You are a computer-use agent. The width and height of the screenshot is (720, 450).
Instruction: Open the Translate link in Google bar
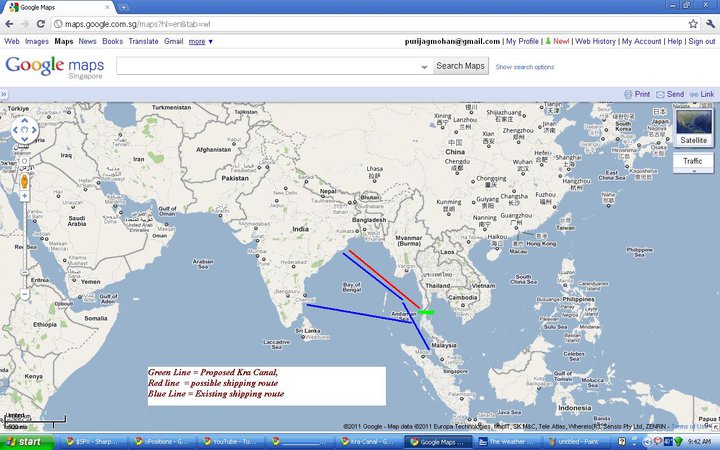143,41
